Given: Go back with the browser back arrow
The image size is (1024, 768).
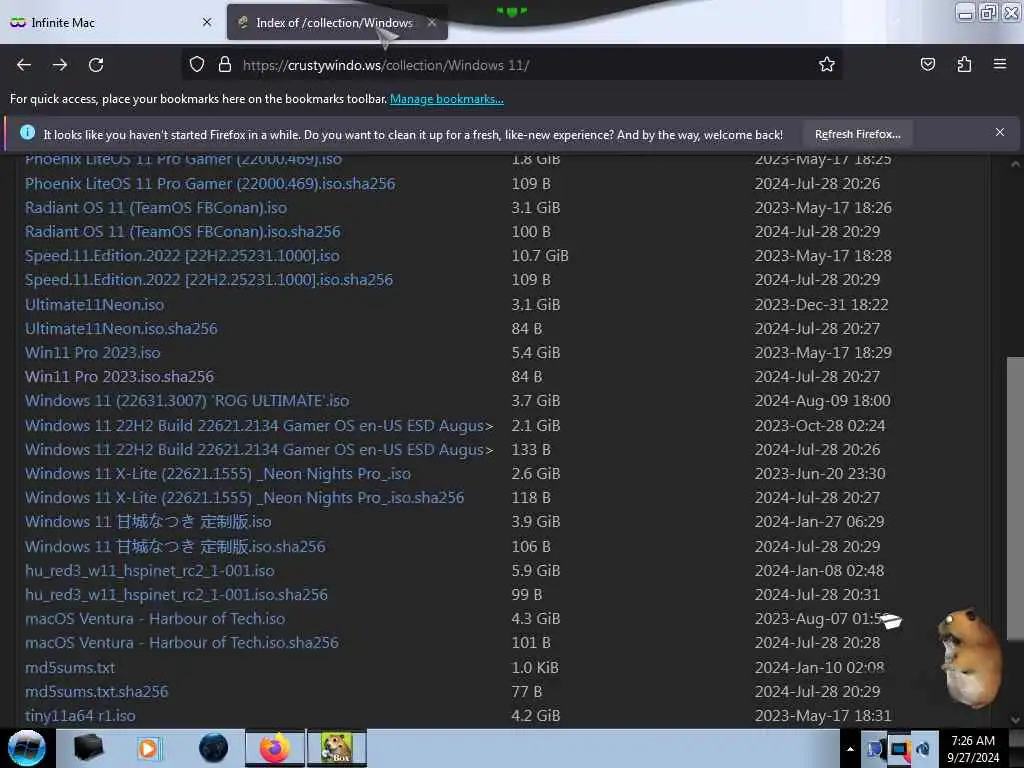Looking at the screenshot, I should coord(24,65).
